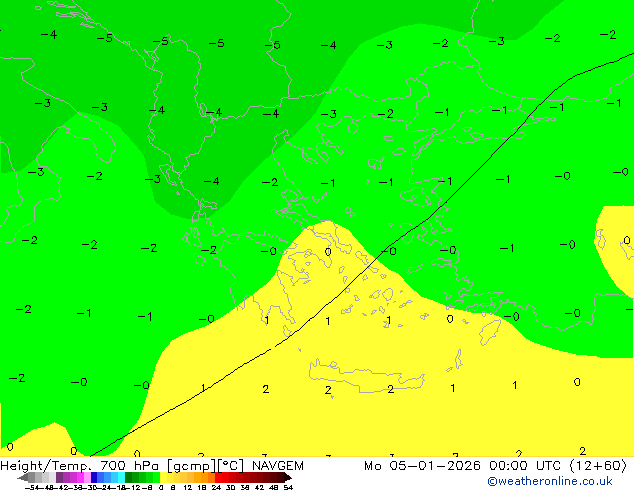Screen dimensions: 634x490
Task: Click the bright yellow legend swatch above 0
Action: 163,477
